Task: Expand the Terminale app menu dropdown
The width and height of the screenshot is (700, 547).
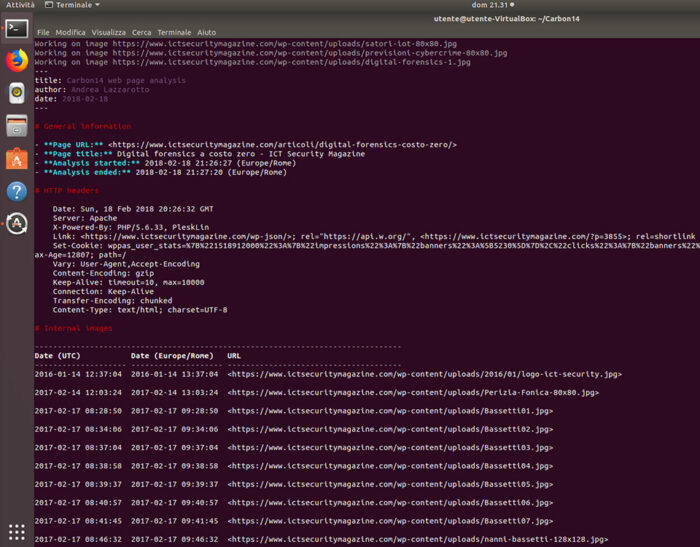Action: point(72,5)
